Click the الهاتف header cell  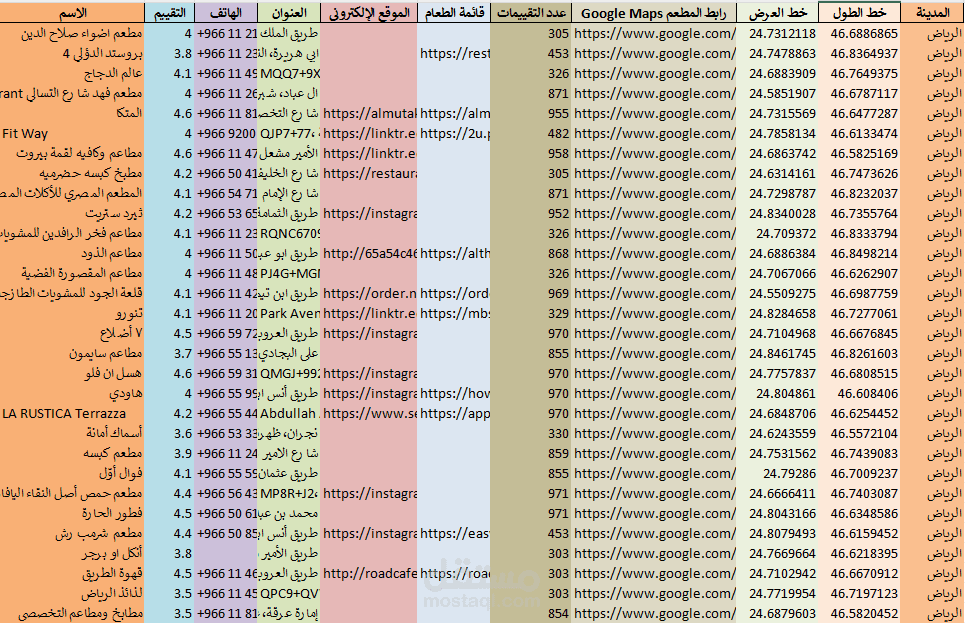point(226,13)
